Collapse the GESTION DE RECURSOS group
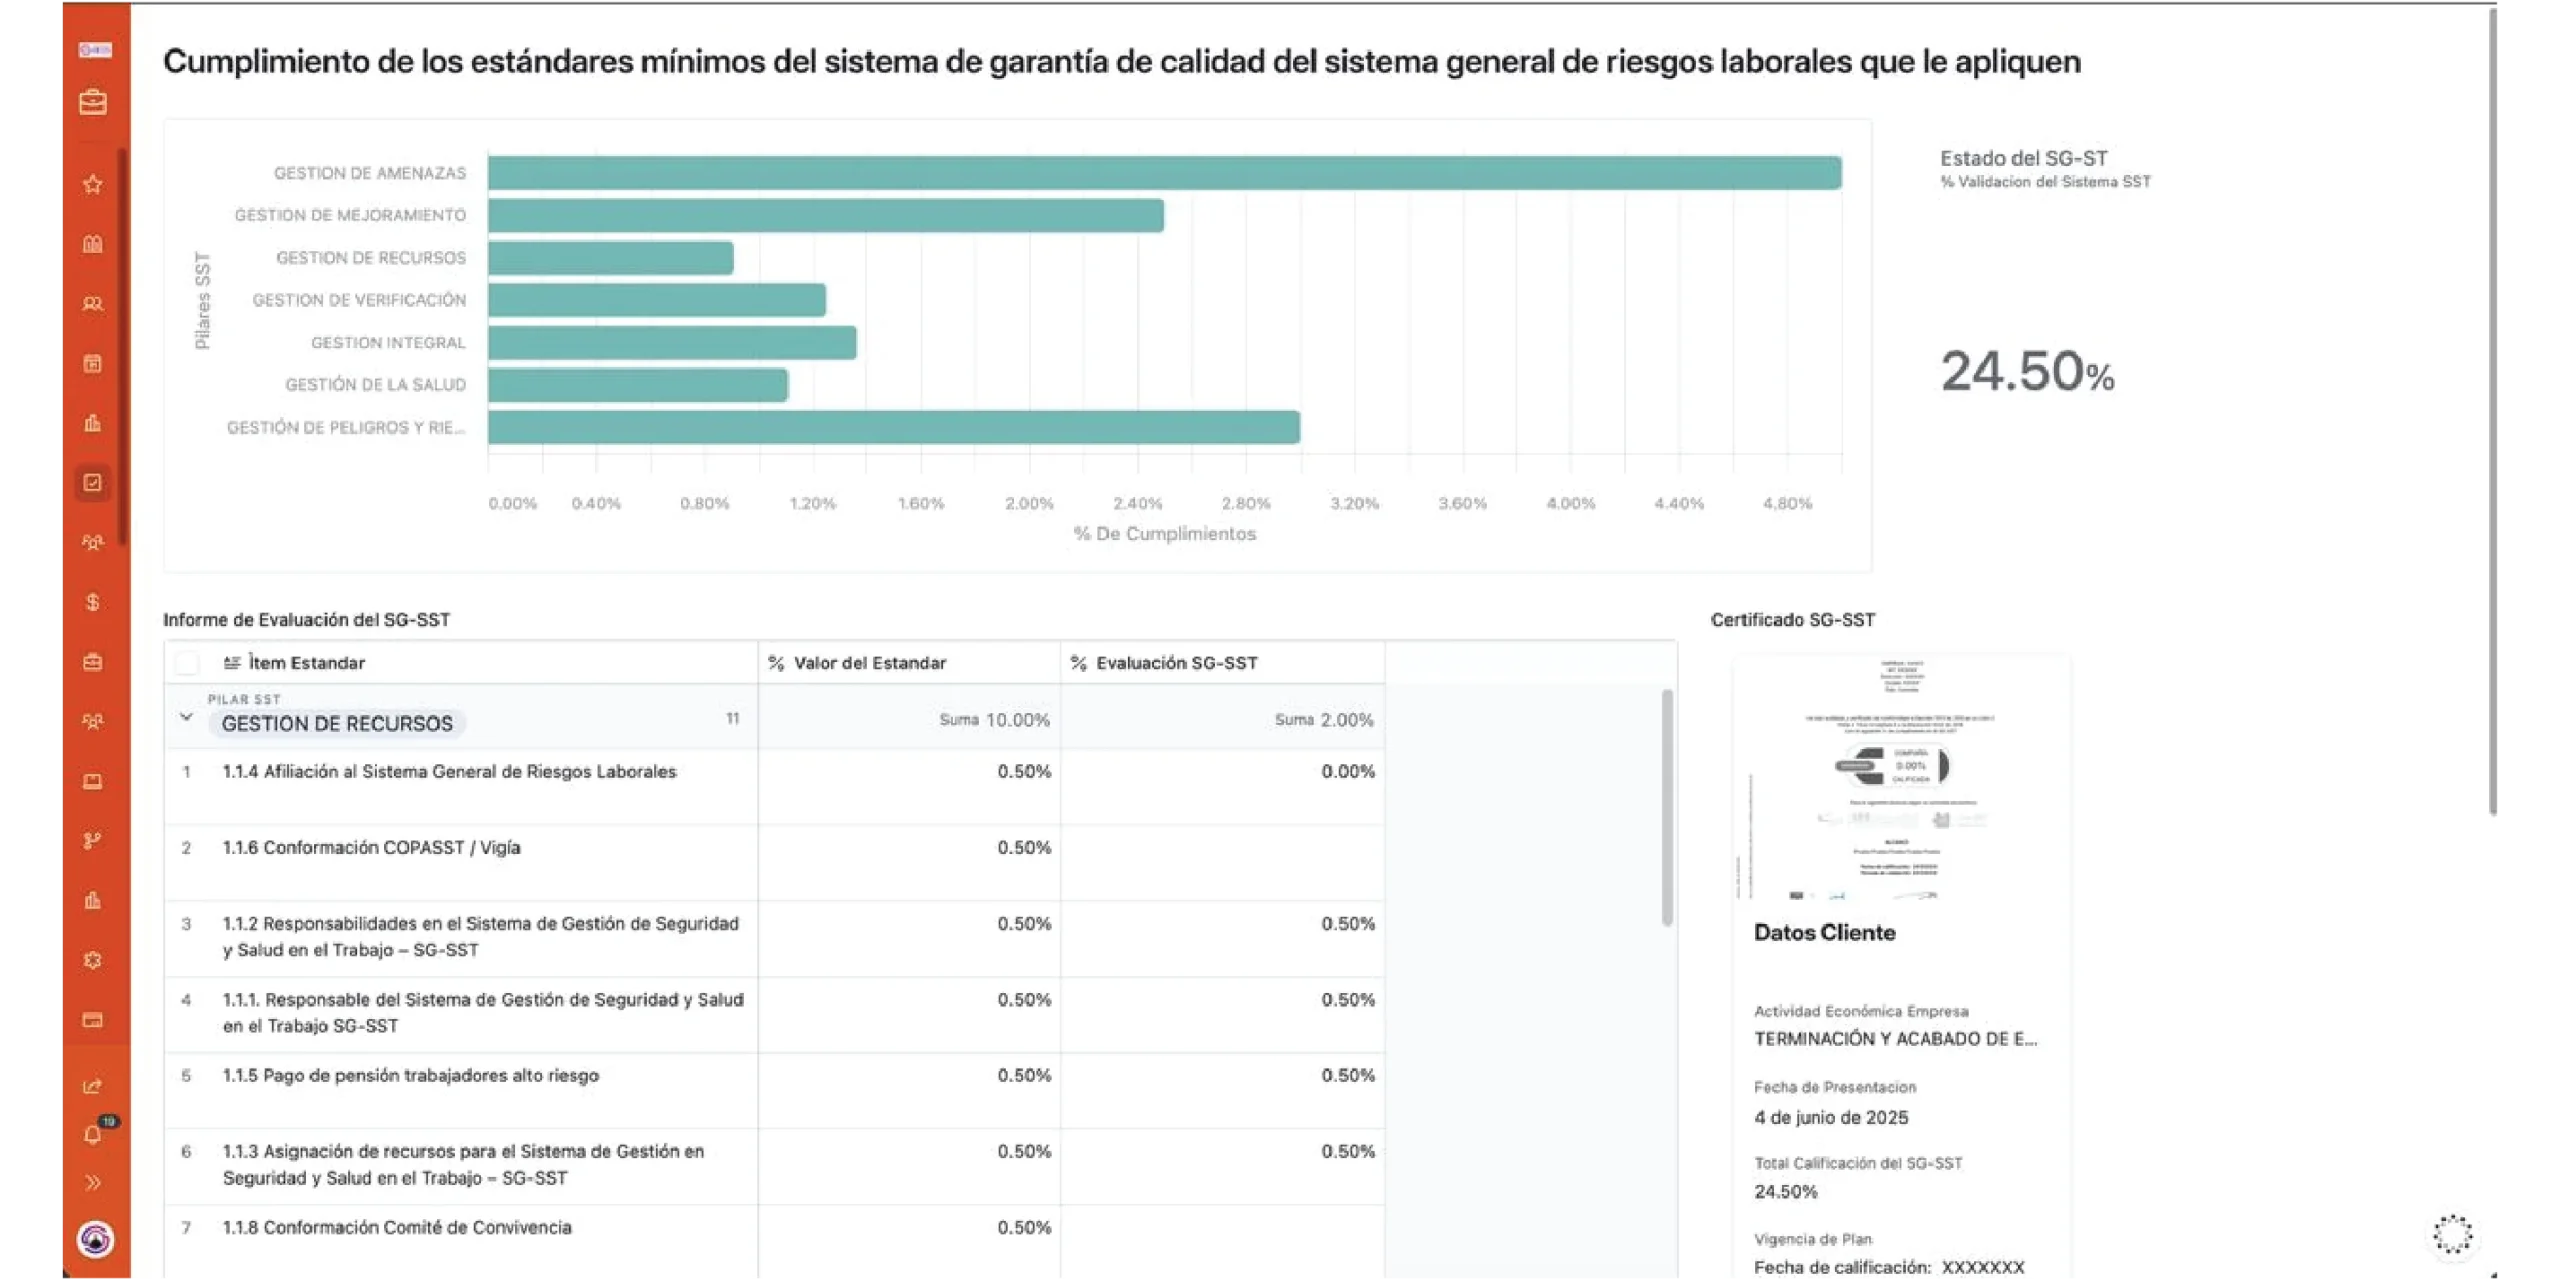The image size is (2560, 1281). [186, 717]
